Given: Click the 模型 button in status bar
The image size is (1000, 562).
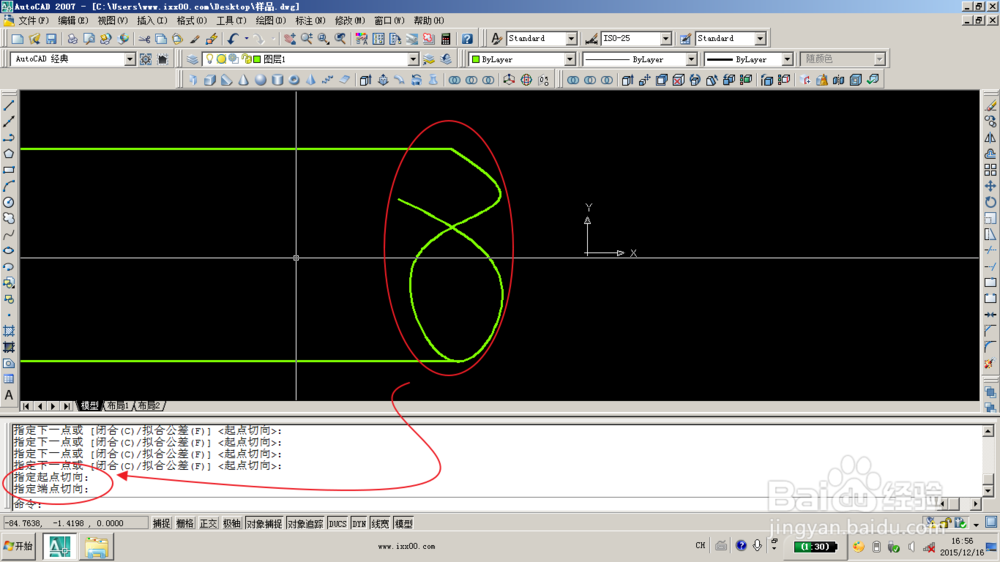Looking at the screenshot, I should (404, 524).
